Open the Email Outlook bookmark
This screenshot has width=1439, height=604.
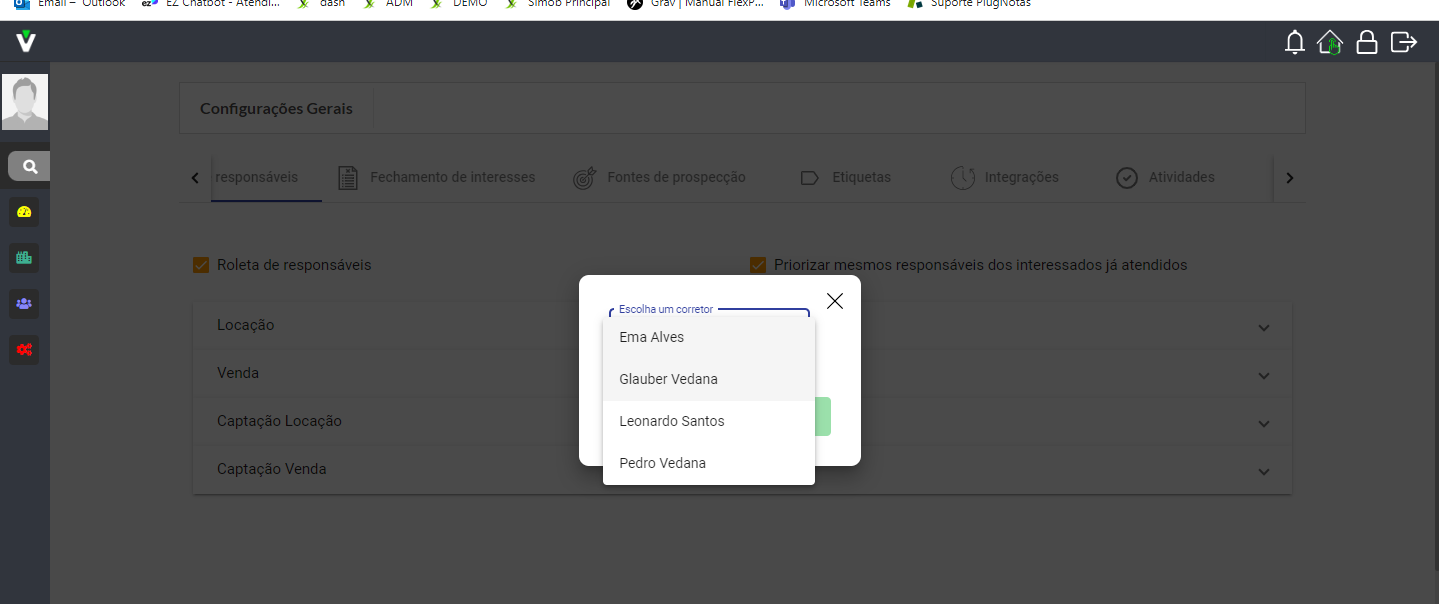pos(69,4)
